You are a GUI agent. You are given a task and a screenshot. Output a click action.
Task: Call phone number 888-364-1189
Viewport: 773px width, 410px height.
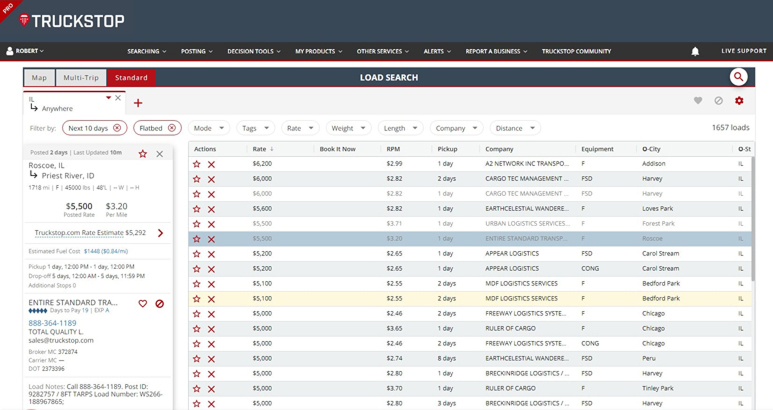coord(52,323)
